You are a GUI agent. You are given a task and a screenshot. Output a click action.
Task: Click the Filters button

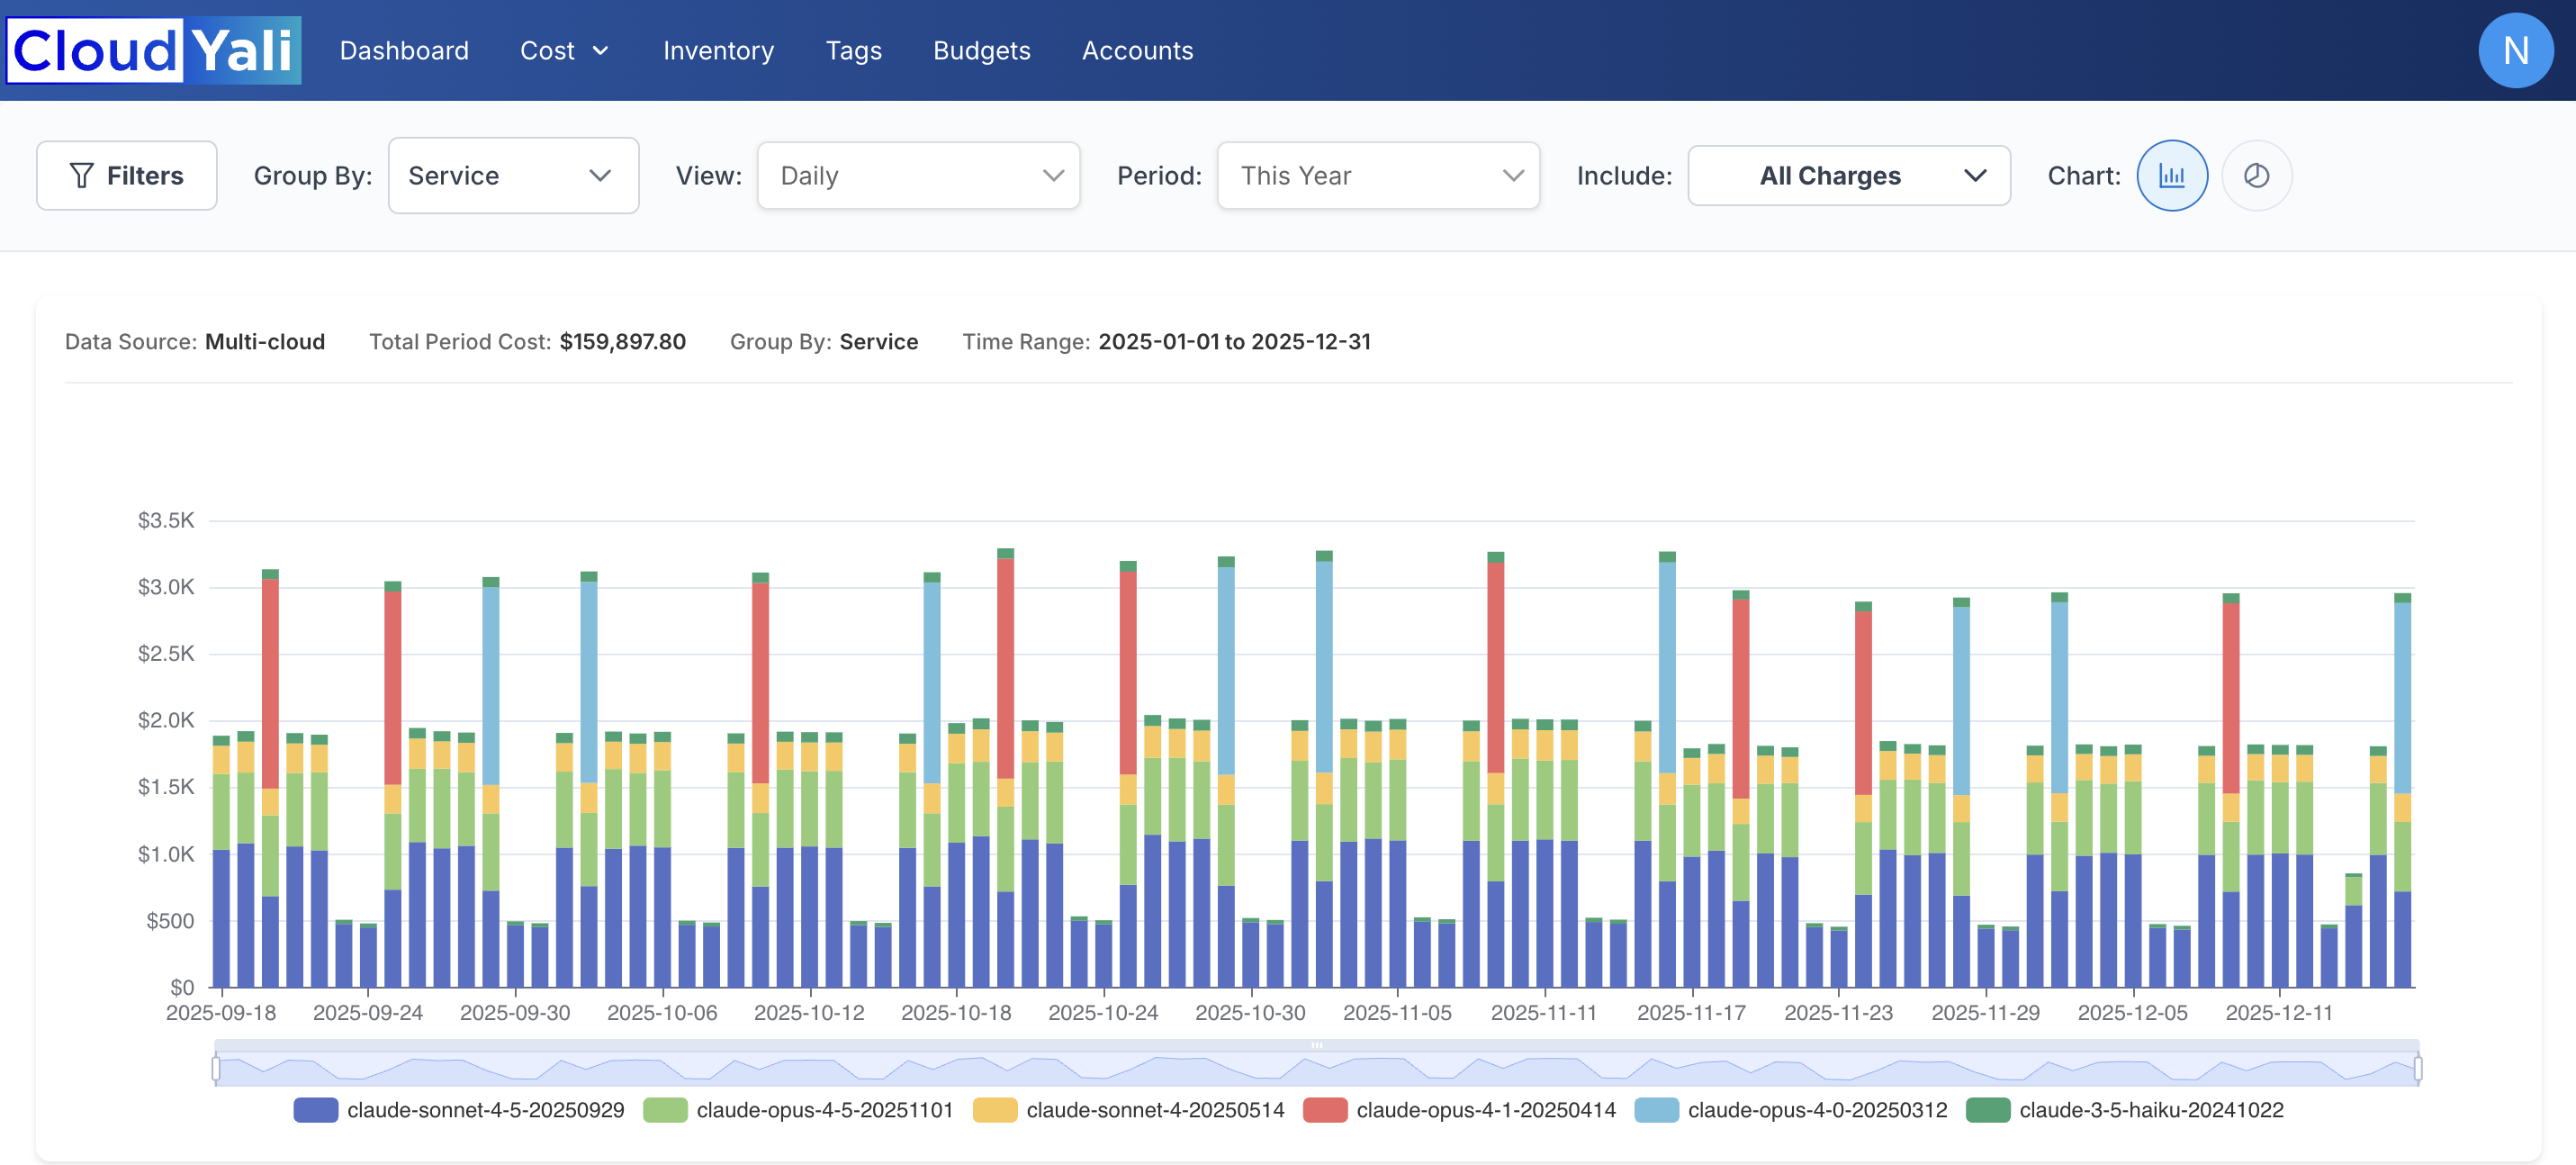(127, 176)
